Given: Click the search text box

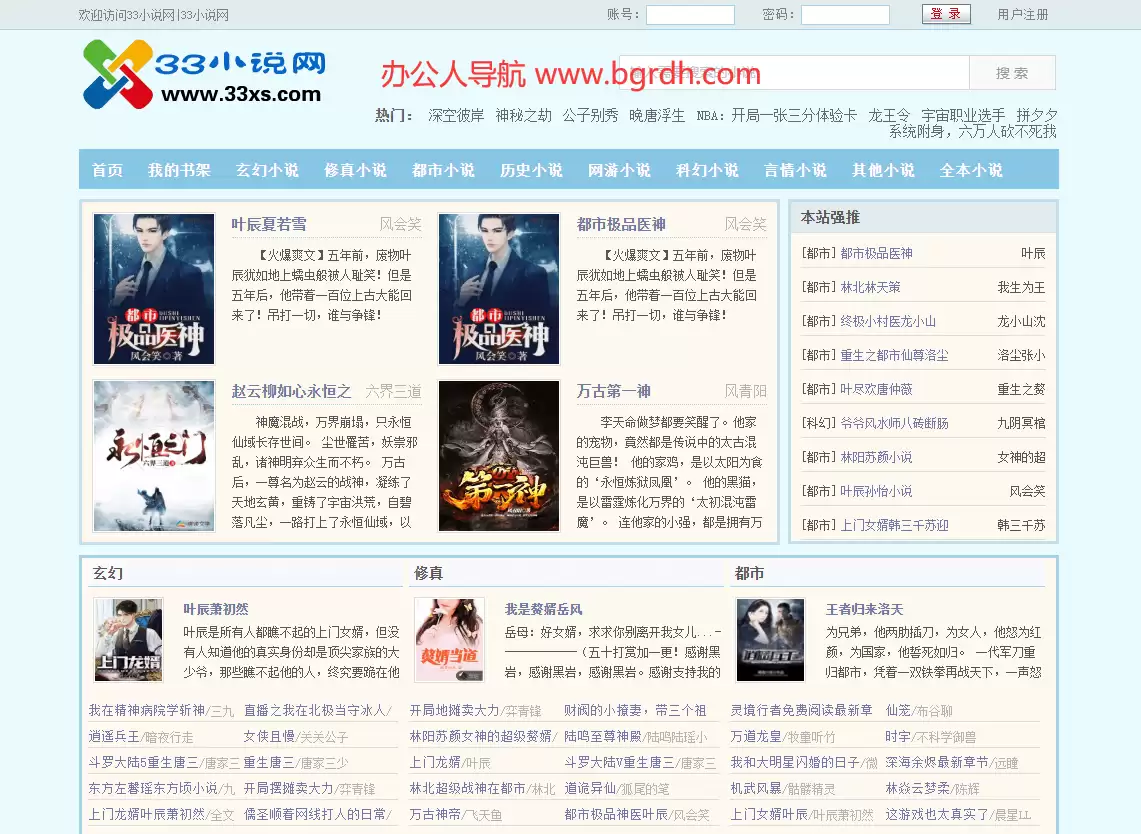Looking at the screenshot, I should coord(794,73).
